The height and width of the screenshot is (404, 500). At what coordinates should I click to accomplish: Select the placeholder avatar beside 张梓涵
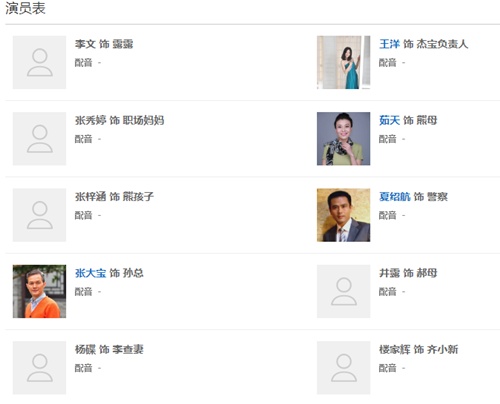point(39,215)
